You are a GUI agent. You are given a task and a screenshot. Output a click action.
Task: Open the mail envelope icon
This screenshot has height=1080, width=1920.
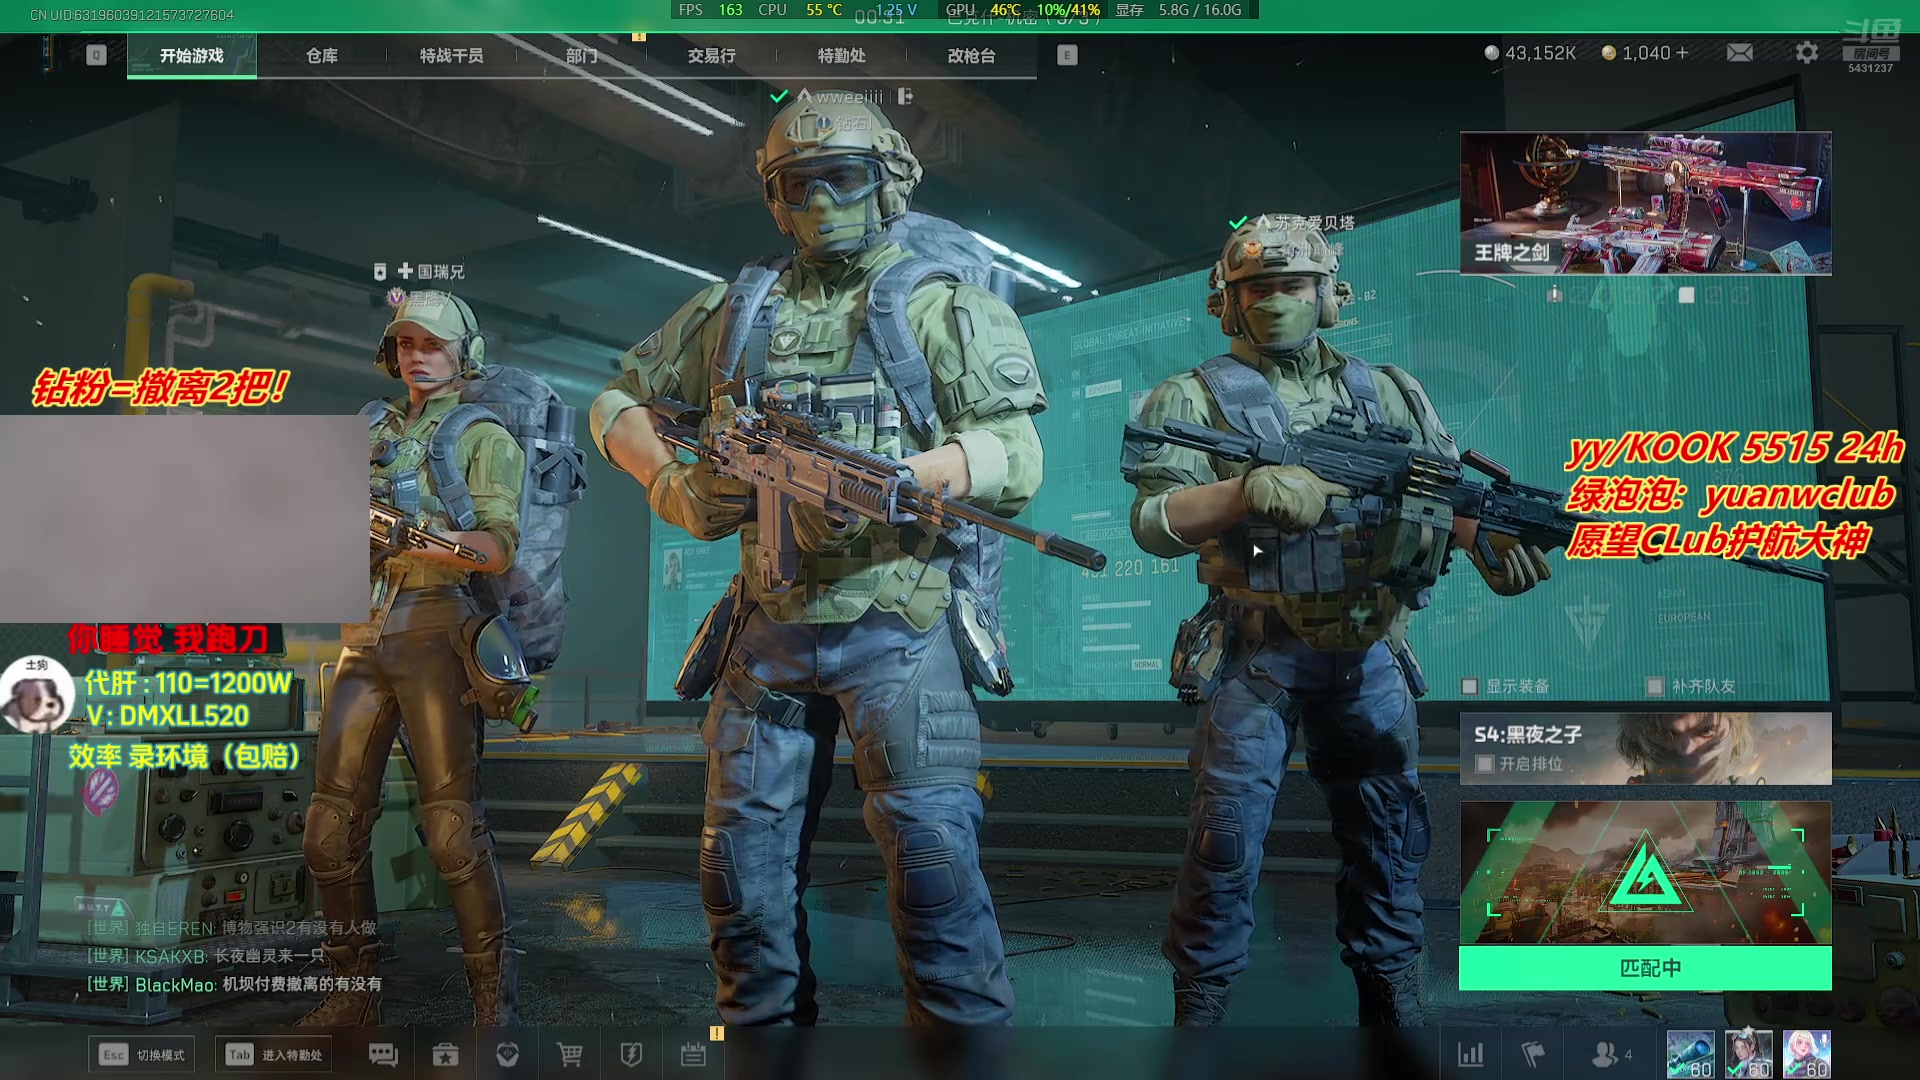[x=1740, y=52]
